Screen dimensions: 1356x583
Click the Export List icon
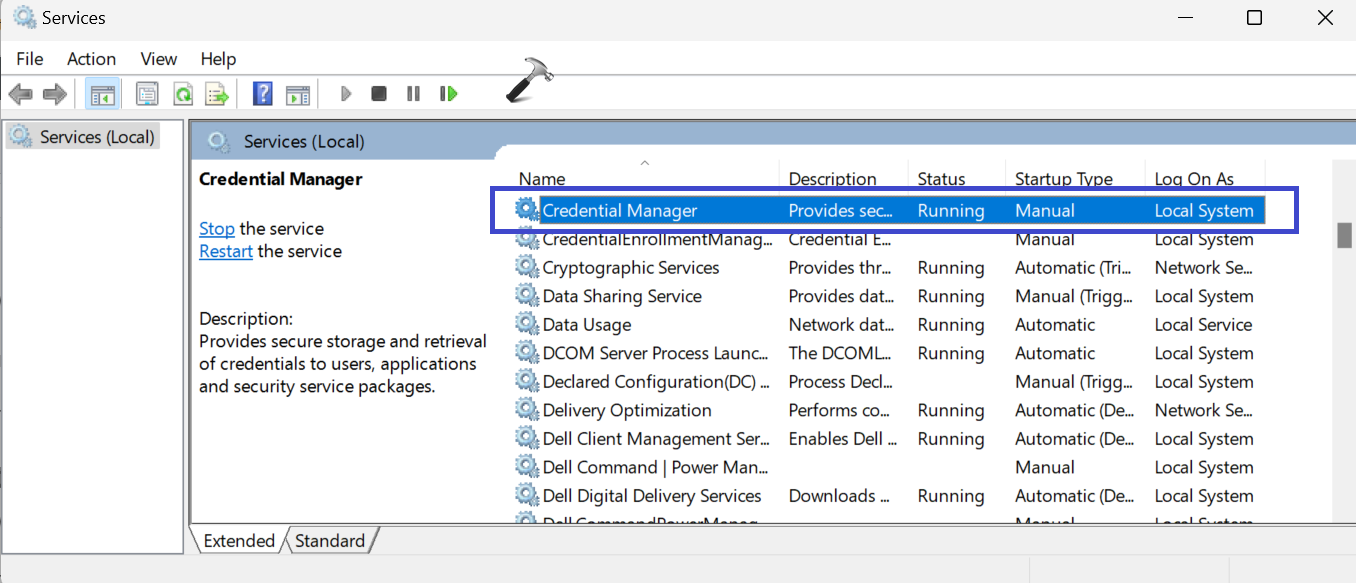(x=216, y=94)
